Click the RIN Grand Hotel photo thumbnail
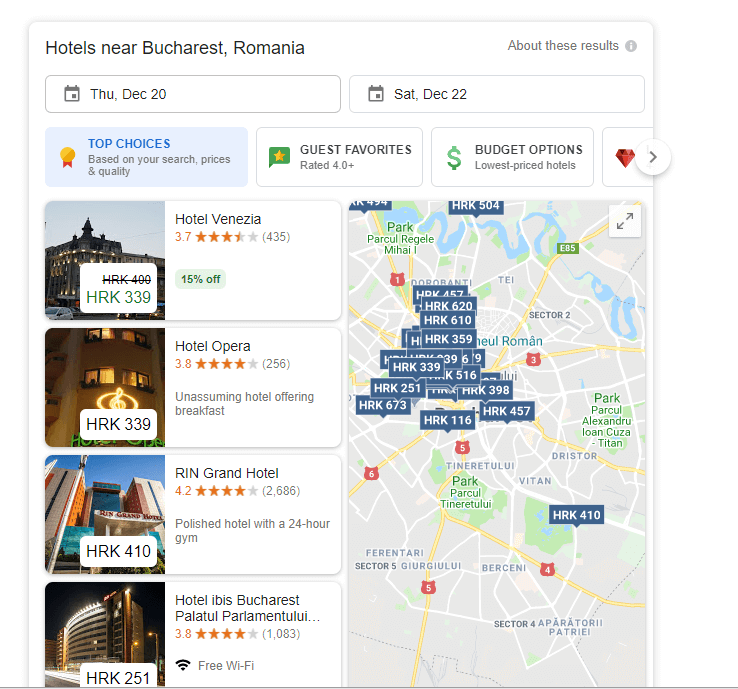Screen dimensions: 738x689 (105, 514)
